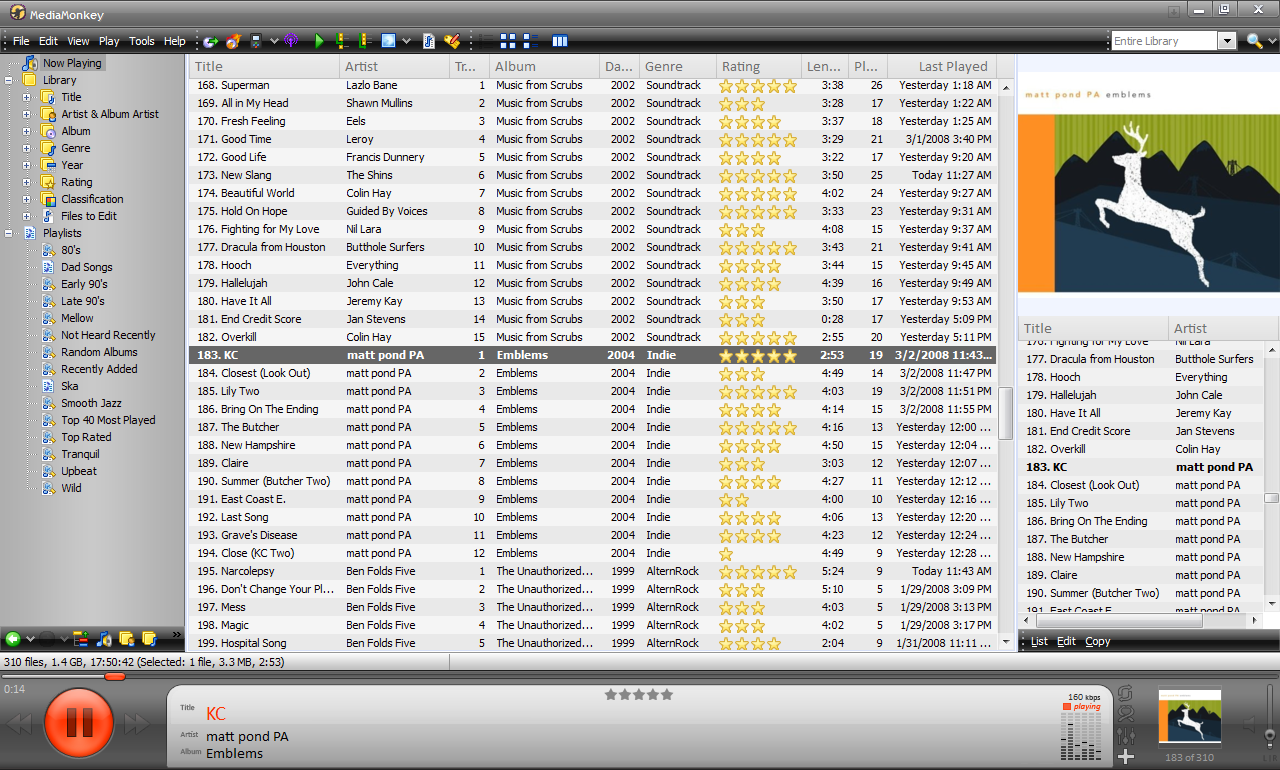Pause the current track KC
The height and width of the screenshot is (770, 1280).
[78, 720]
